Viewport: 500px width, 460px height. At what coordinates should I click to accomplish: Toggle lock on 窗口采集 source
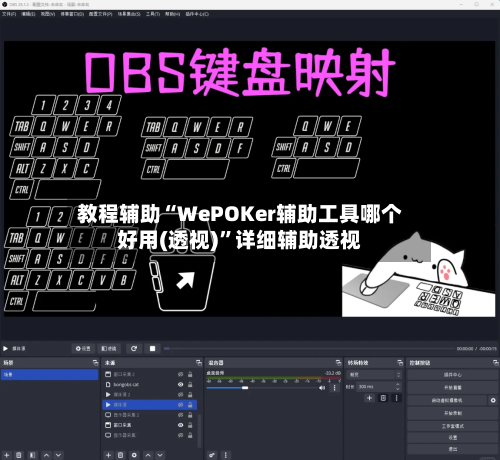pyautogui.click(x=190, y=425)
